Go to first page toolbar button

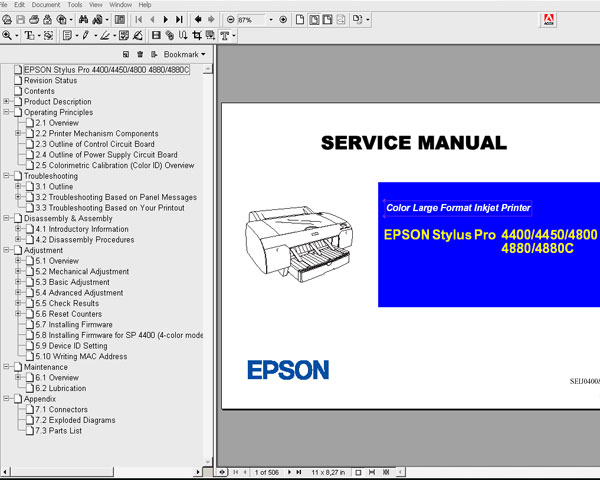coord(139,20)
